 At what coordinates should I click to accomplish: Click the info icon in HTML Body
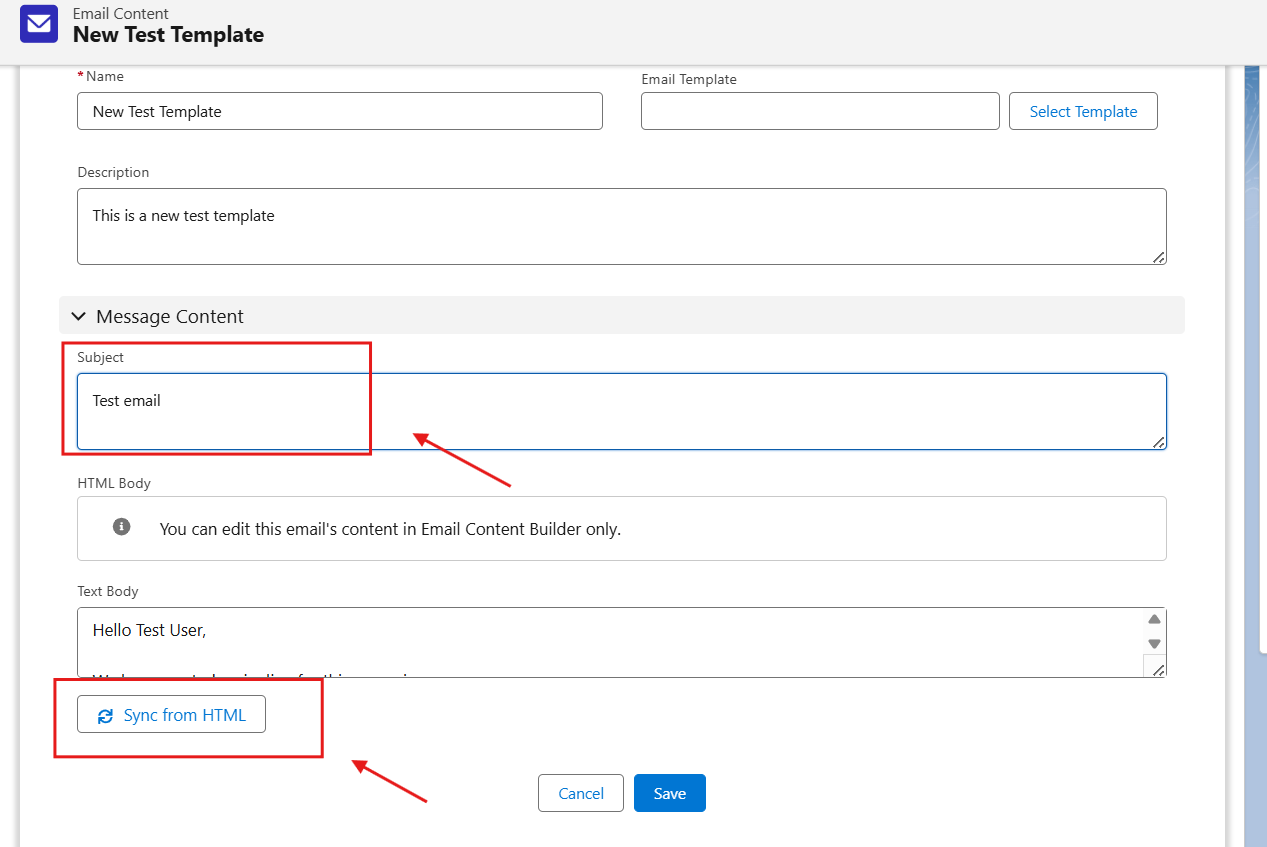tap(122, 526)
